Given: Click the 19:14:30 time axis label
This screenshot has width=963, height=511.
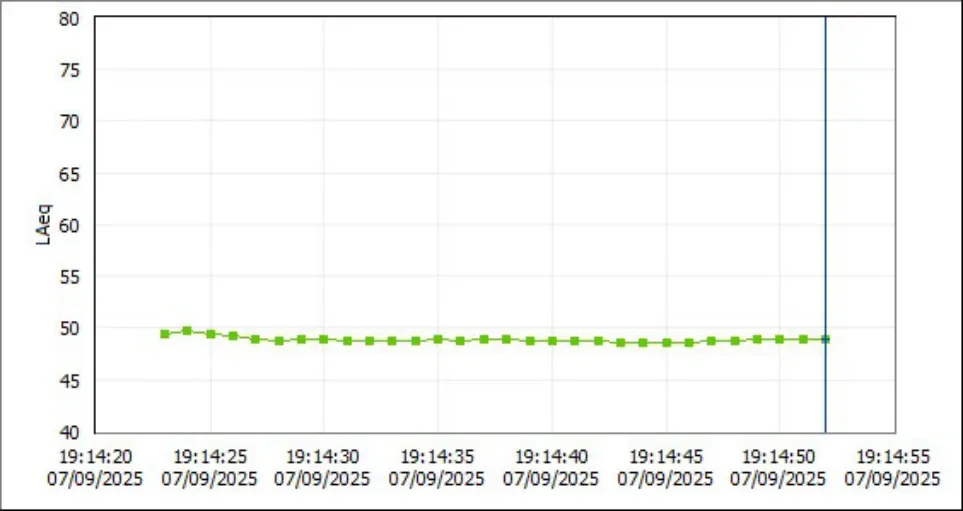Looking at the screenshot, I should tap(323, 457).
